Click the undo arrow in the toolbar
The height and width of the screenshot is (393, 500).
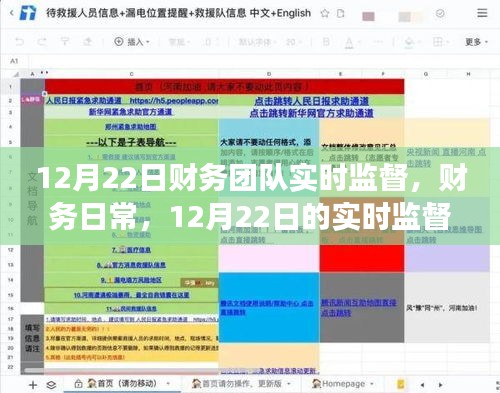[x=20, y=42]
